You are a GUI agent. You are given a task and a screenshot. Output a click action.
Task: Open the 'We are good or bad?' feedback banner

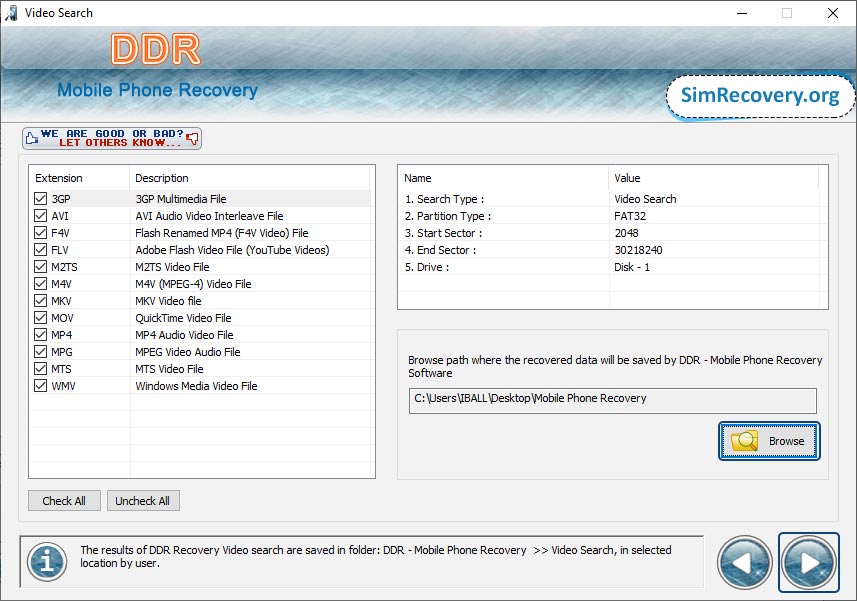pos(112,138)
